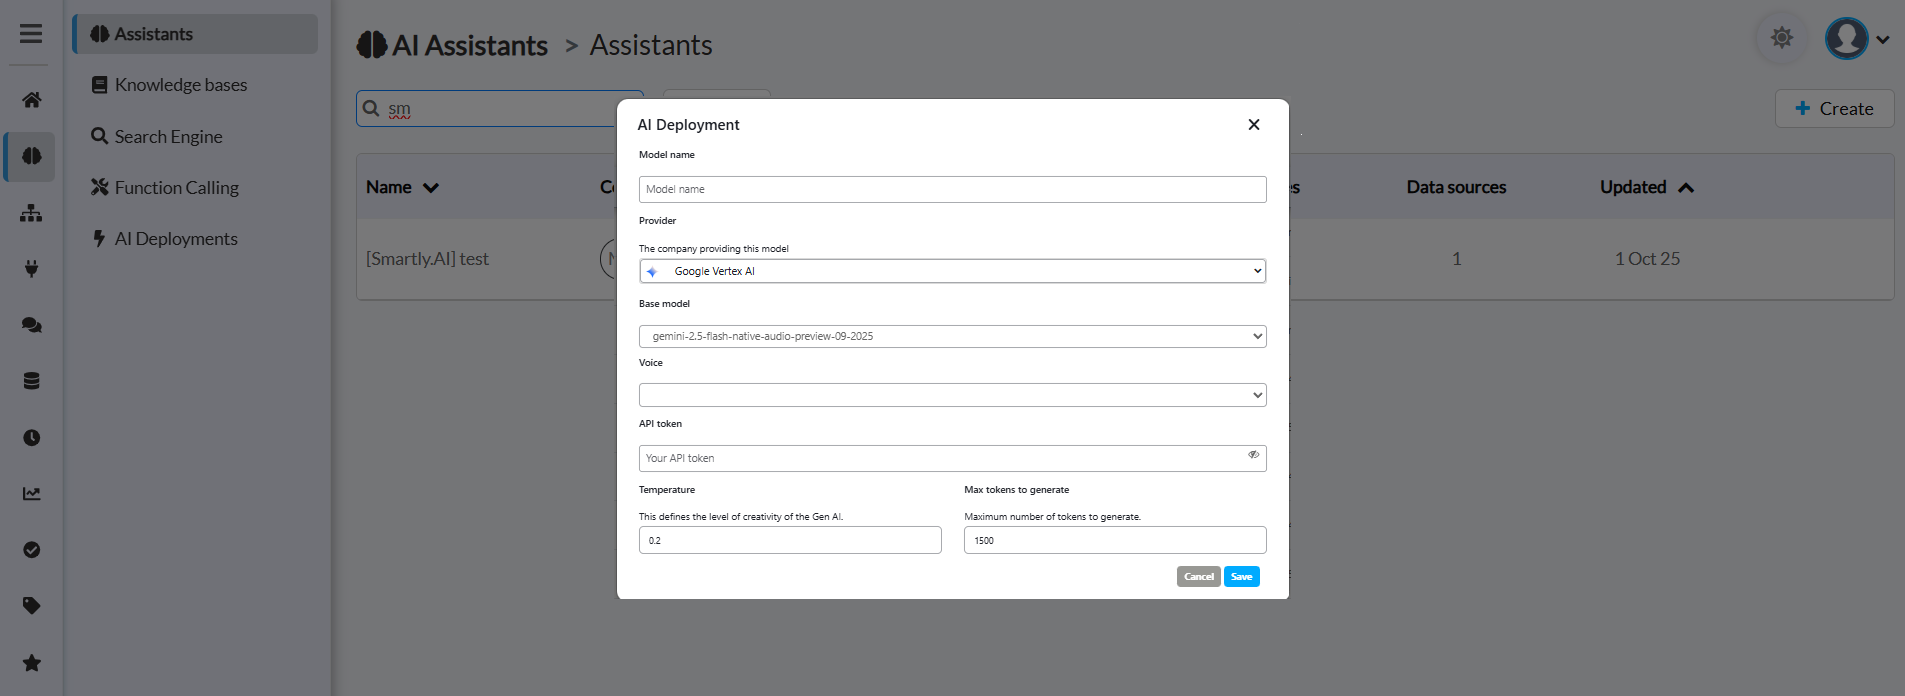The height and width of the screenshot is (696, 1905).
Task: Click Cancel button in dialog
Action: coord(1198,577)
